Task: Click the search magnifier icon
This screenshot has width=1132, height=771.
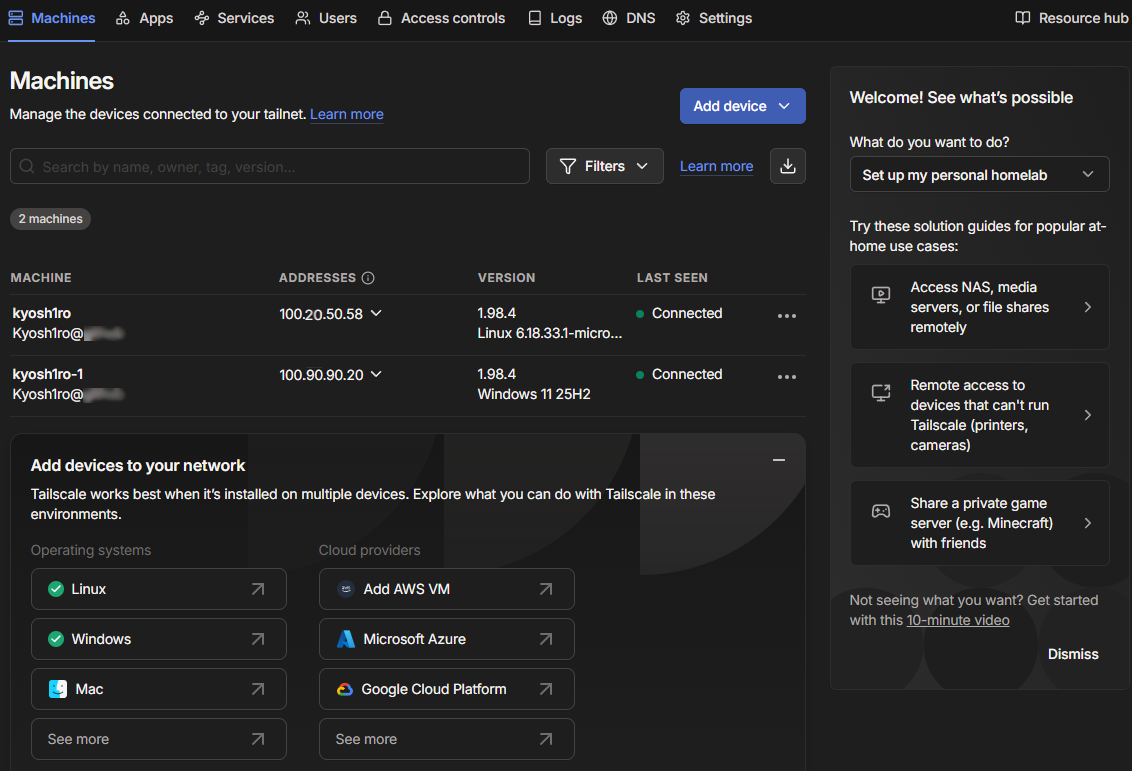Action: point(27,167)
